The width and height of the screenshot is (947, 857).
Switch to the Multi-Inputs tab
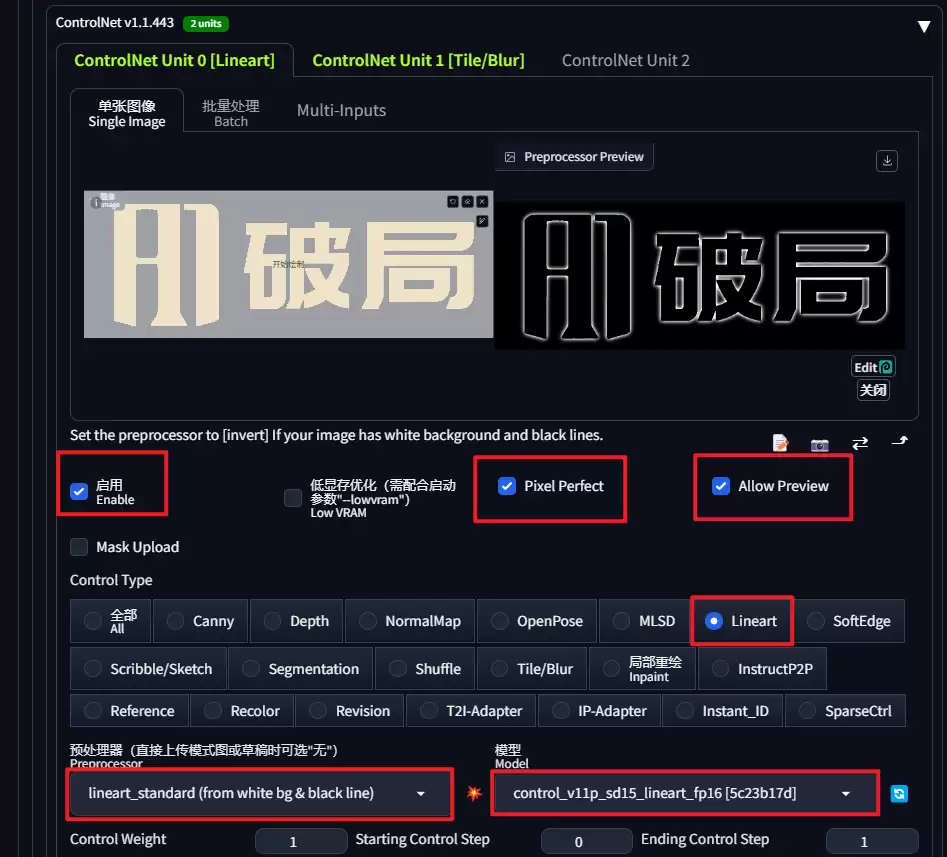tap(341, 111)
